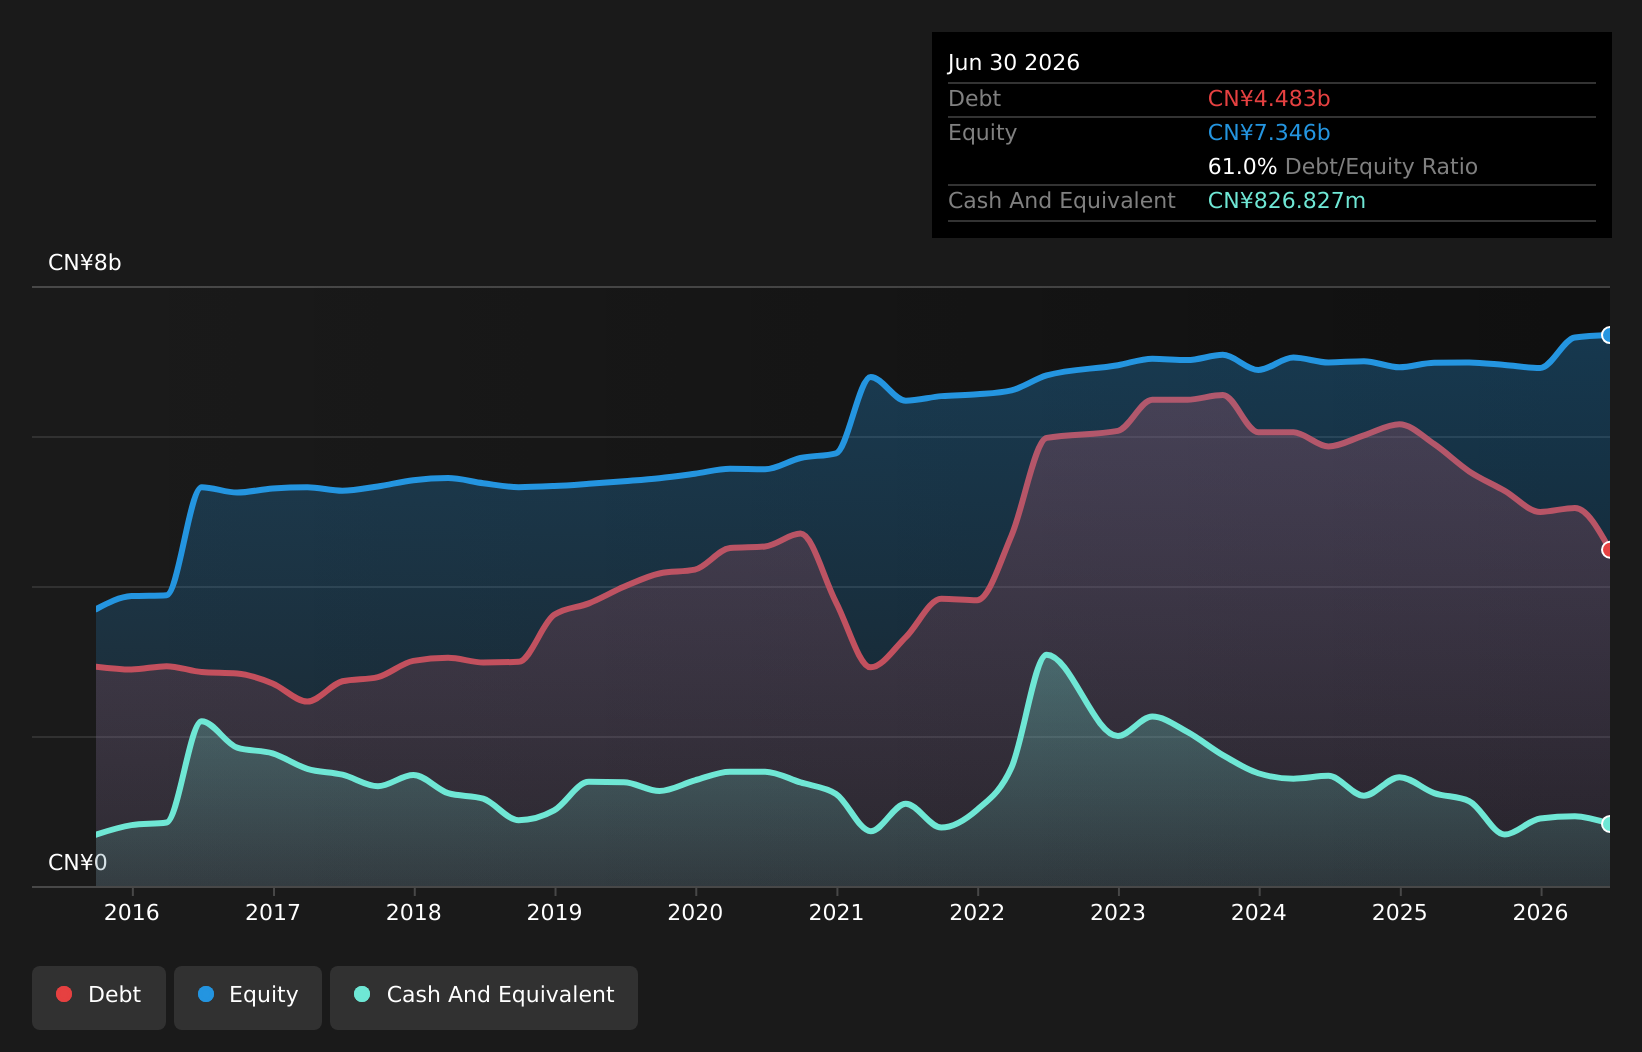Screen dimensions: 1642x1052
Task: Click the 2018 x-axis label
Action: (414, 912)
